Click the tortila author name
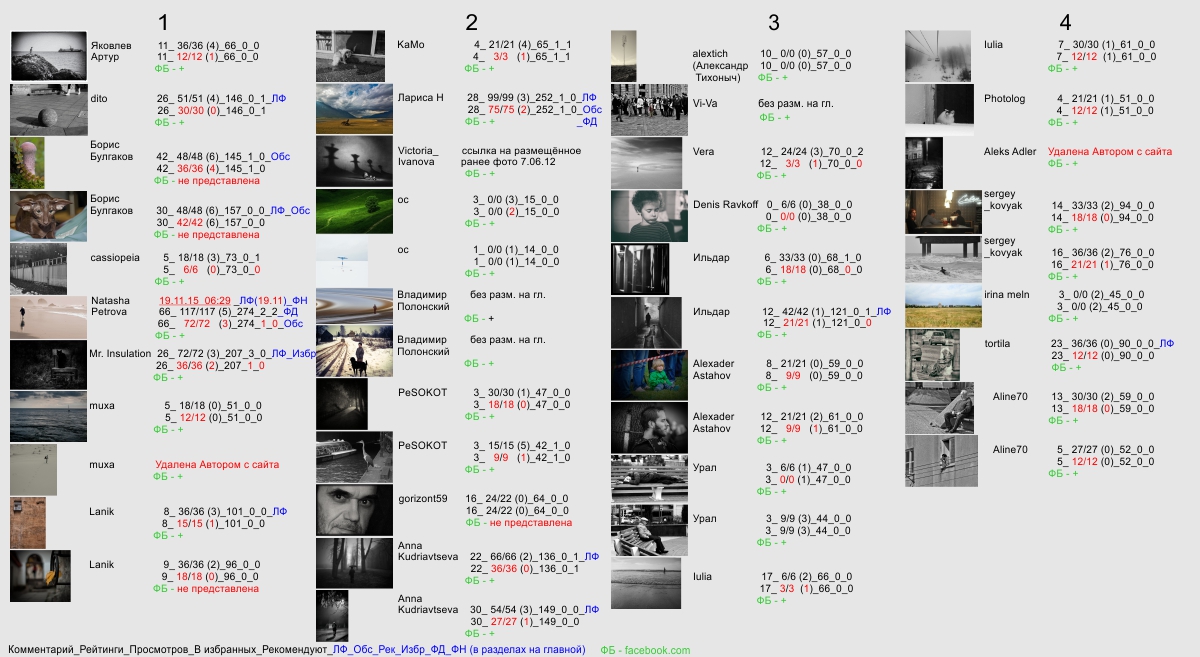Image resolution: width=1200 pixels, height=657 pixels. [x=999, y=344]
